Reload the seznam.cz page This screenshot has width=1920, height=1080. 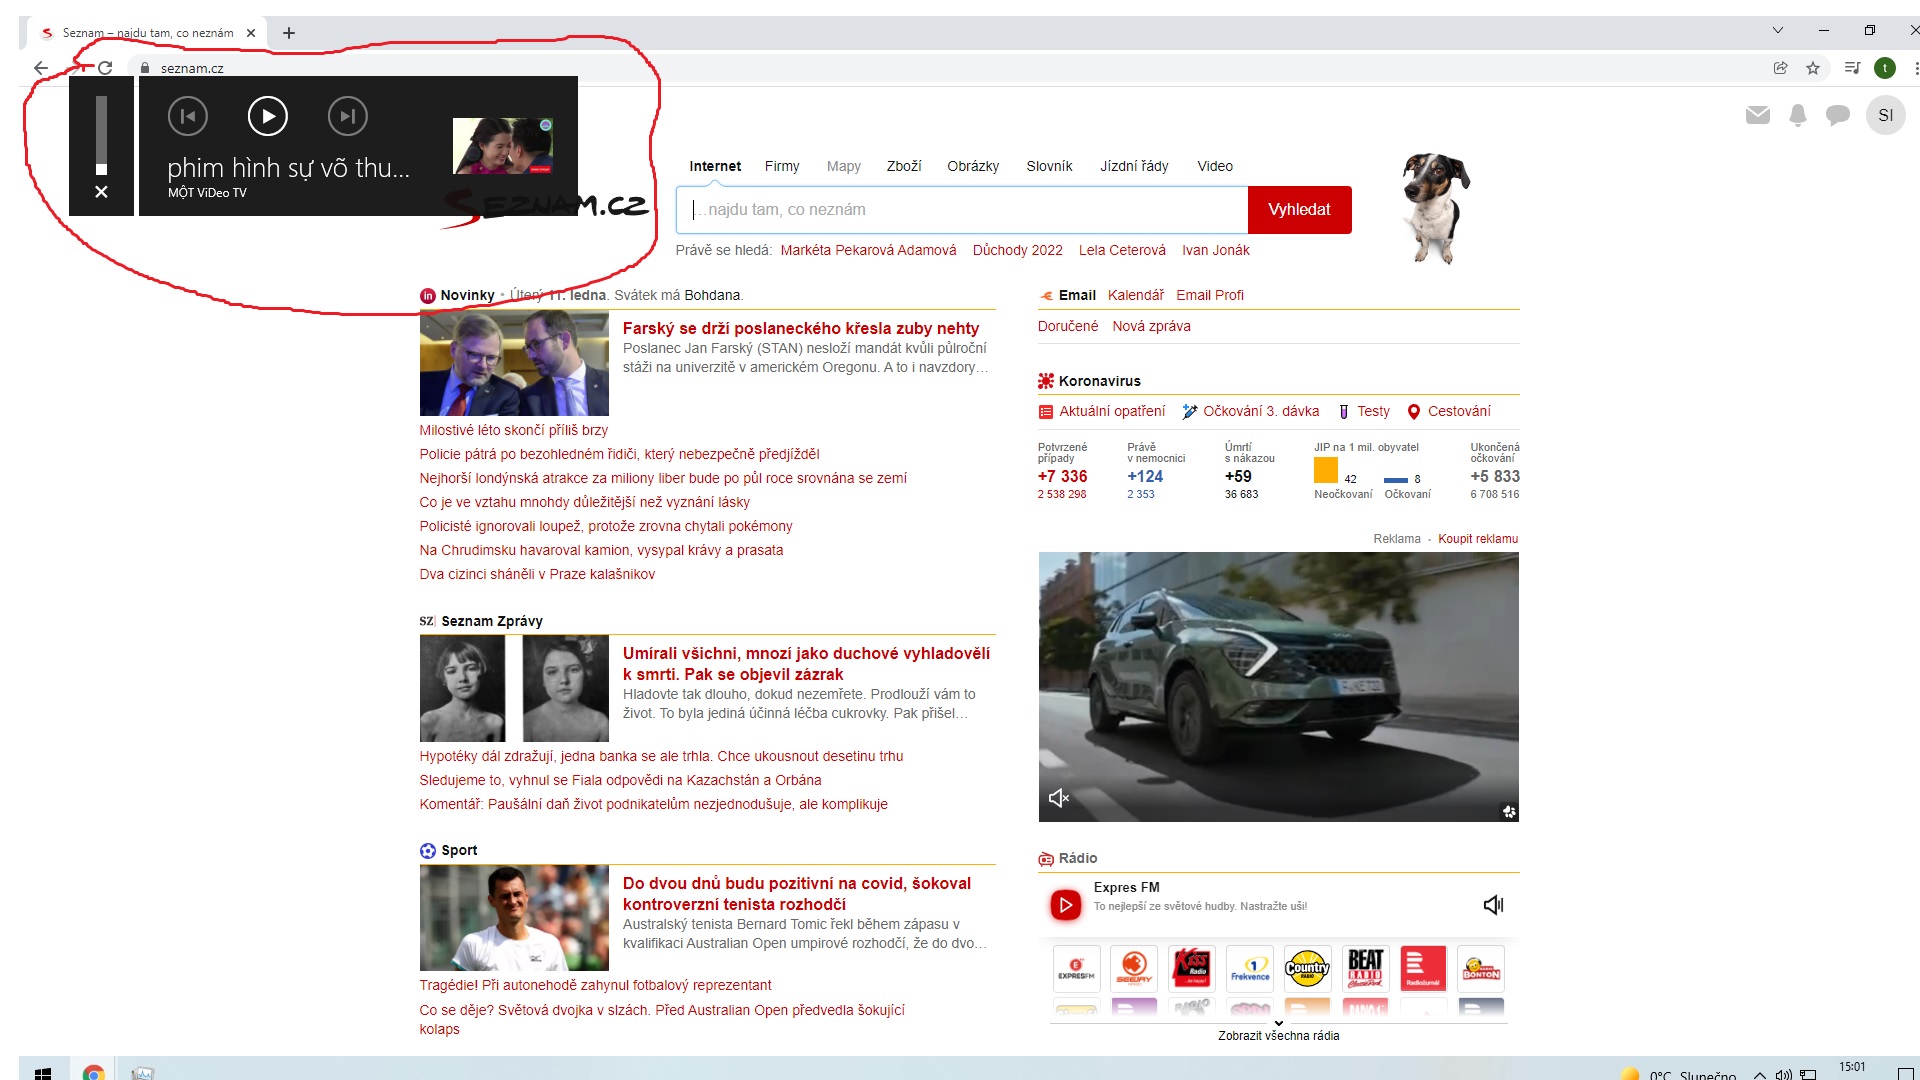pos(105,68)
